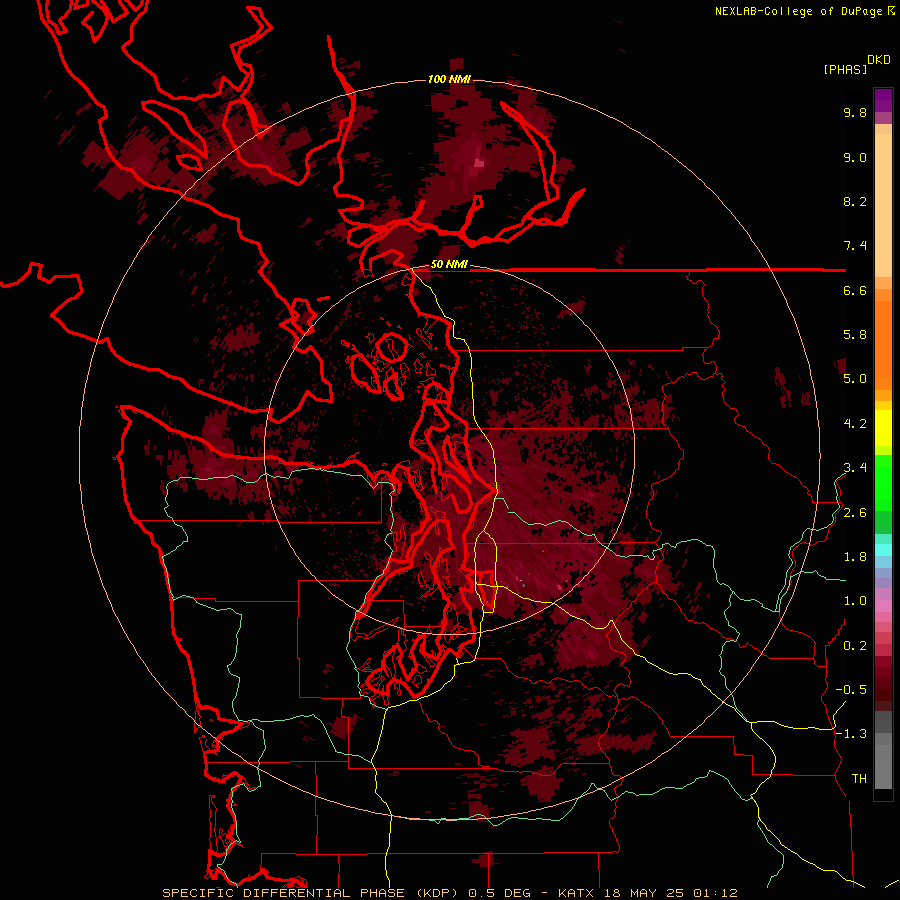Click the purple top segment of color scale
The width and height of the screenshot is (900, 900).
(883, 100)
